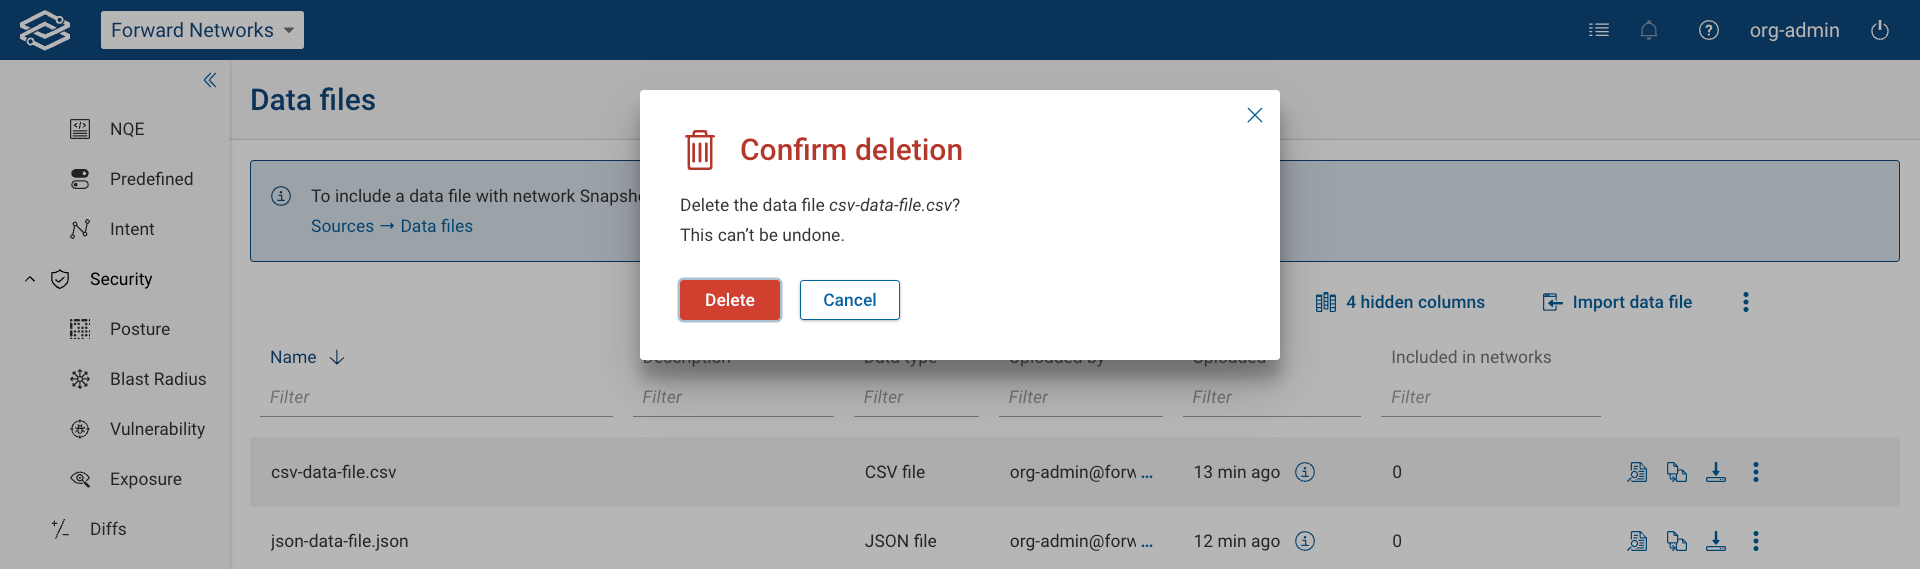Click Import data file

pyautogui.click(x=1617, y=302)
